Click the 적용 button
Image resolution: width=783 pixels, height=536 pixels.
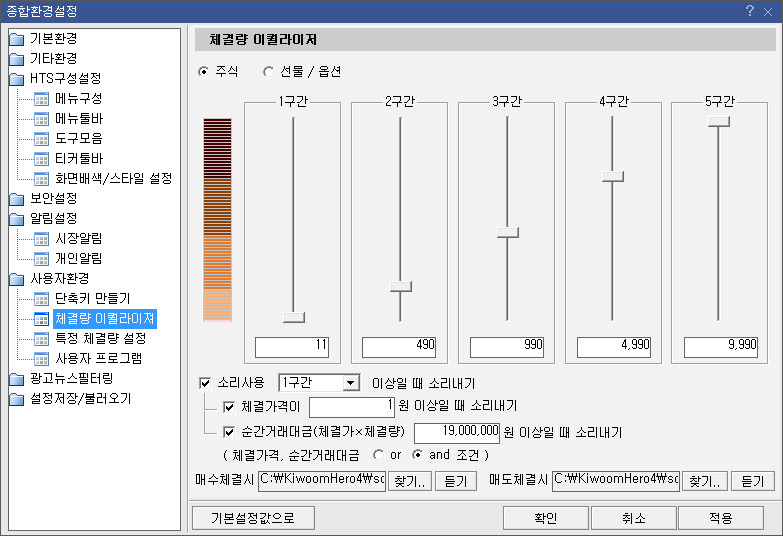[x=721, y=518]
